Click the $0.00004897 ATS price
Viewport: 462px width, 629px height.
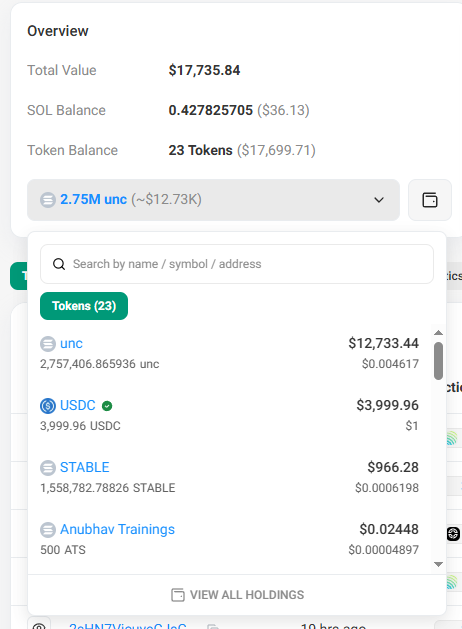[x=383, y=550]
